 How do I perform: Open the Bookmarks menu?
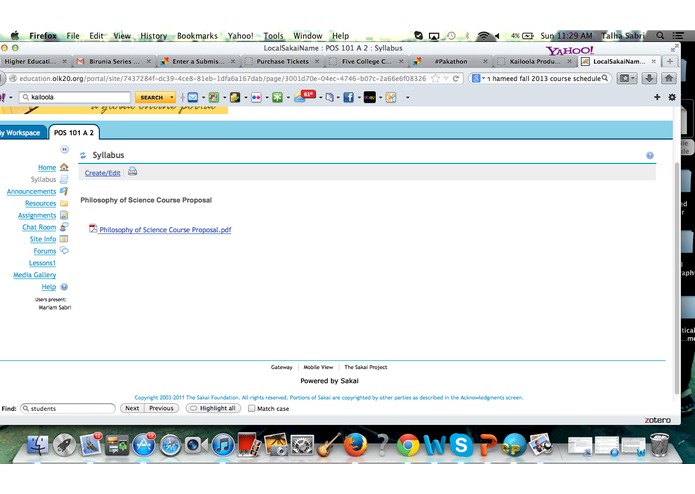point(197,36)
